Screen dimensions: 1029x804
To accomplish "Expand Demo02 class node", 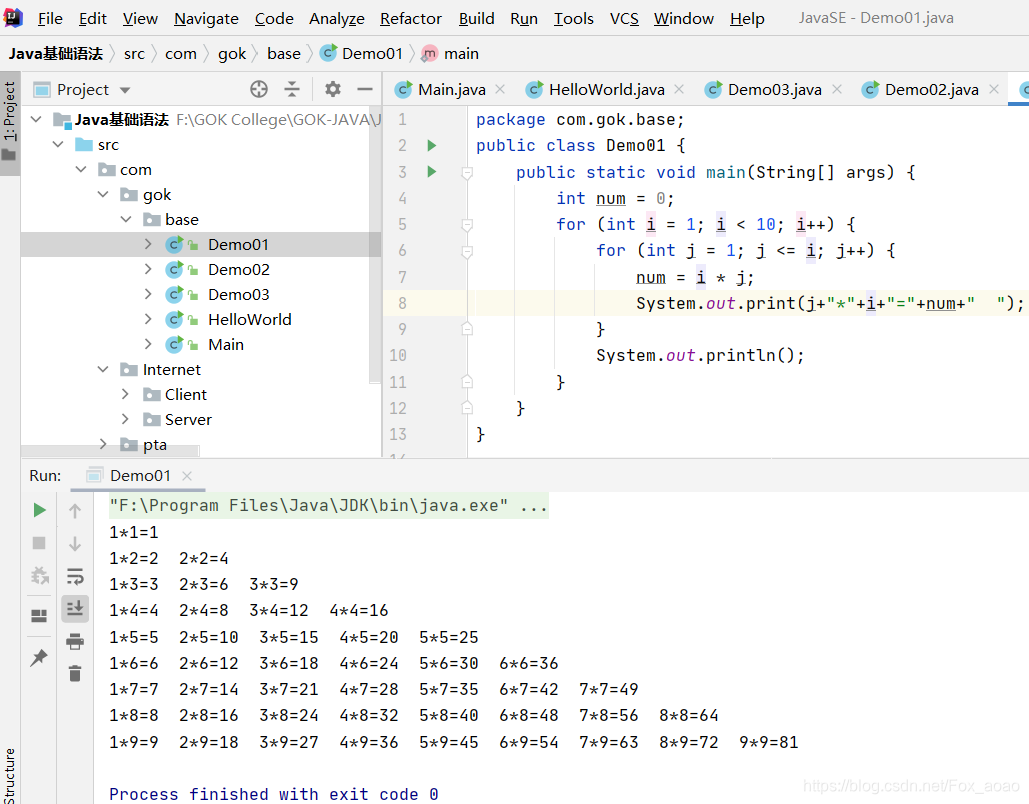I will 148,269.
